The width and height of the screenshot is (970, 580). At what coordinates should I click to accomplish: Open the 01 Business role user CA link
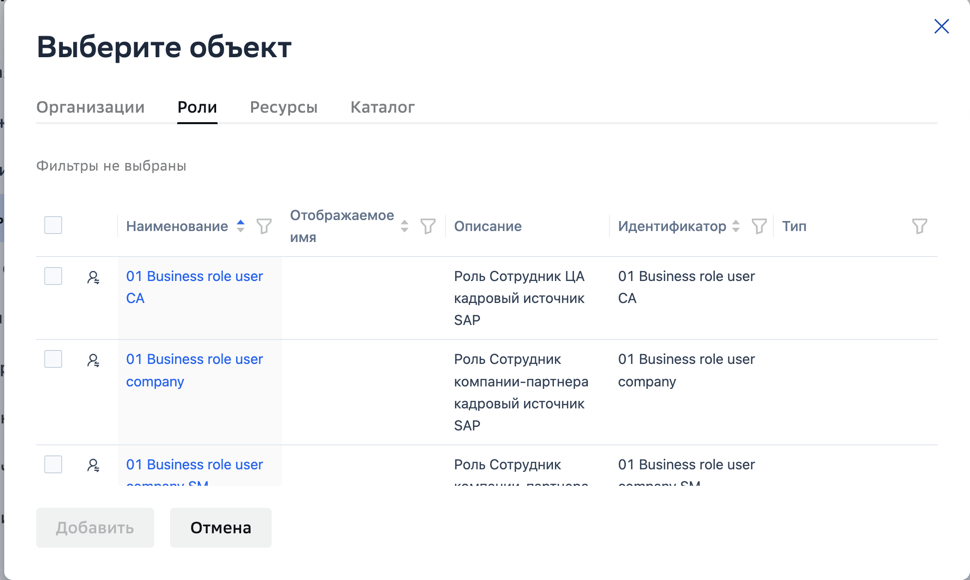tap(194, 287)
